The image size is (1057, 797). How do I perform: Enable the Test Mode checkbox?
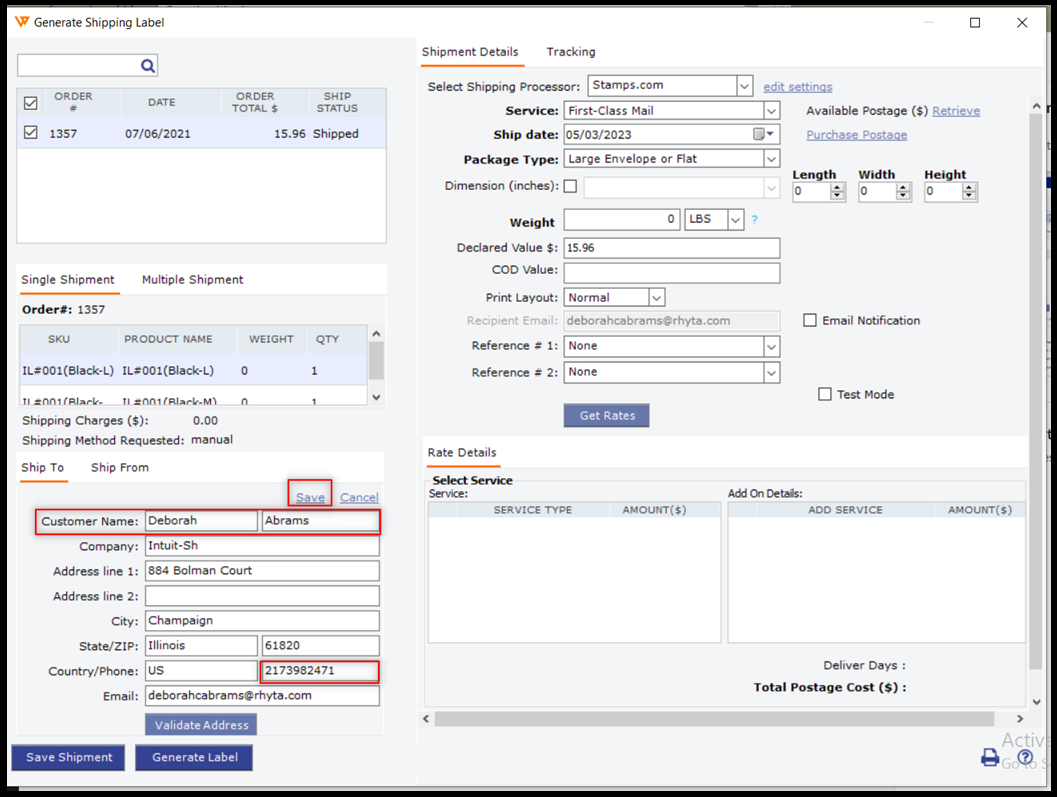tap(825, 395)
